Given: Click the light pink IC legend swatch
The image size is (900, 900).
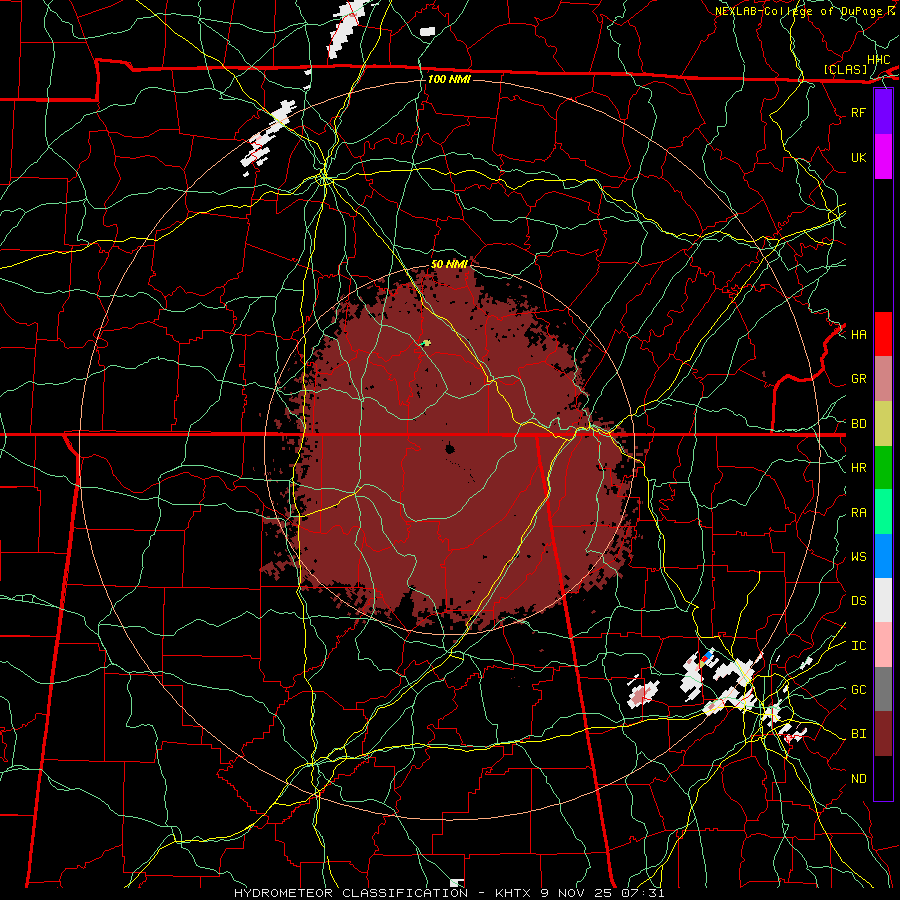Looking at the screenshot, I should (x=883, y=645).
